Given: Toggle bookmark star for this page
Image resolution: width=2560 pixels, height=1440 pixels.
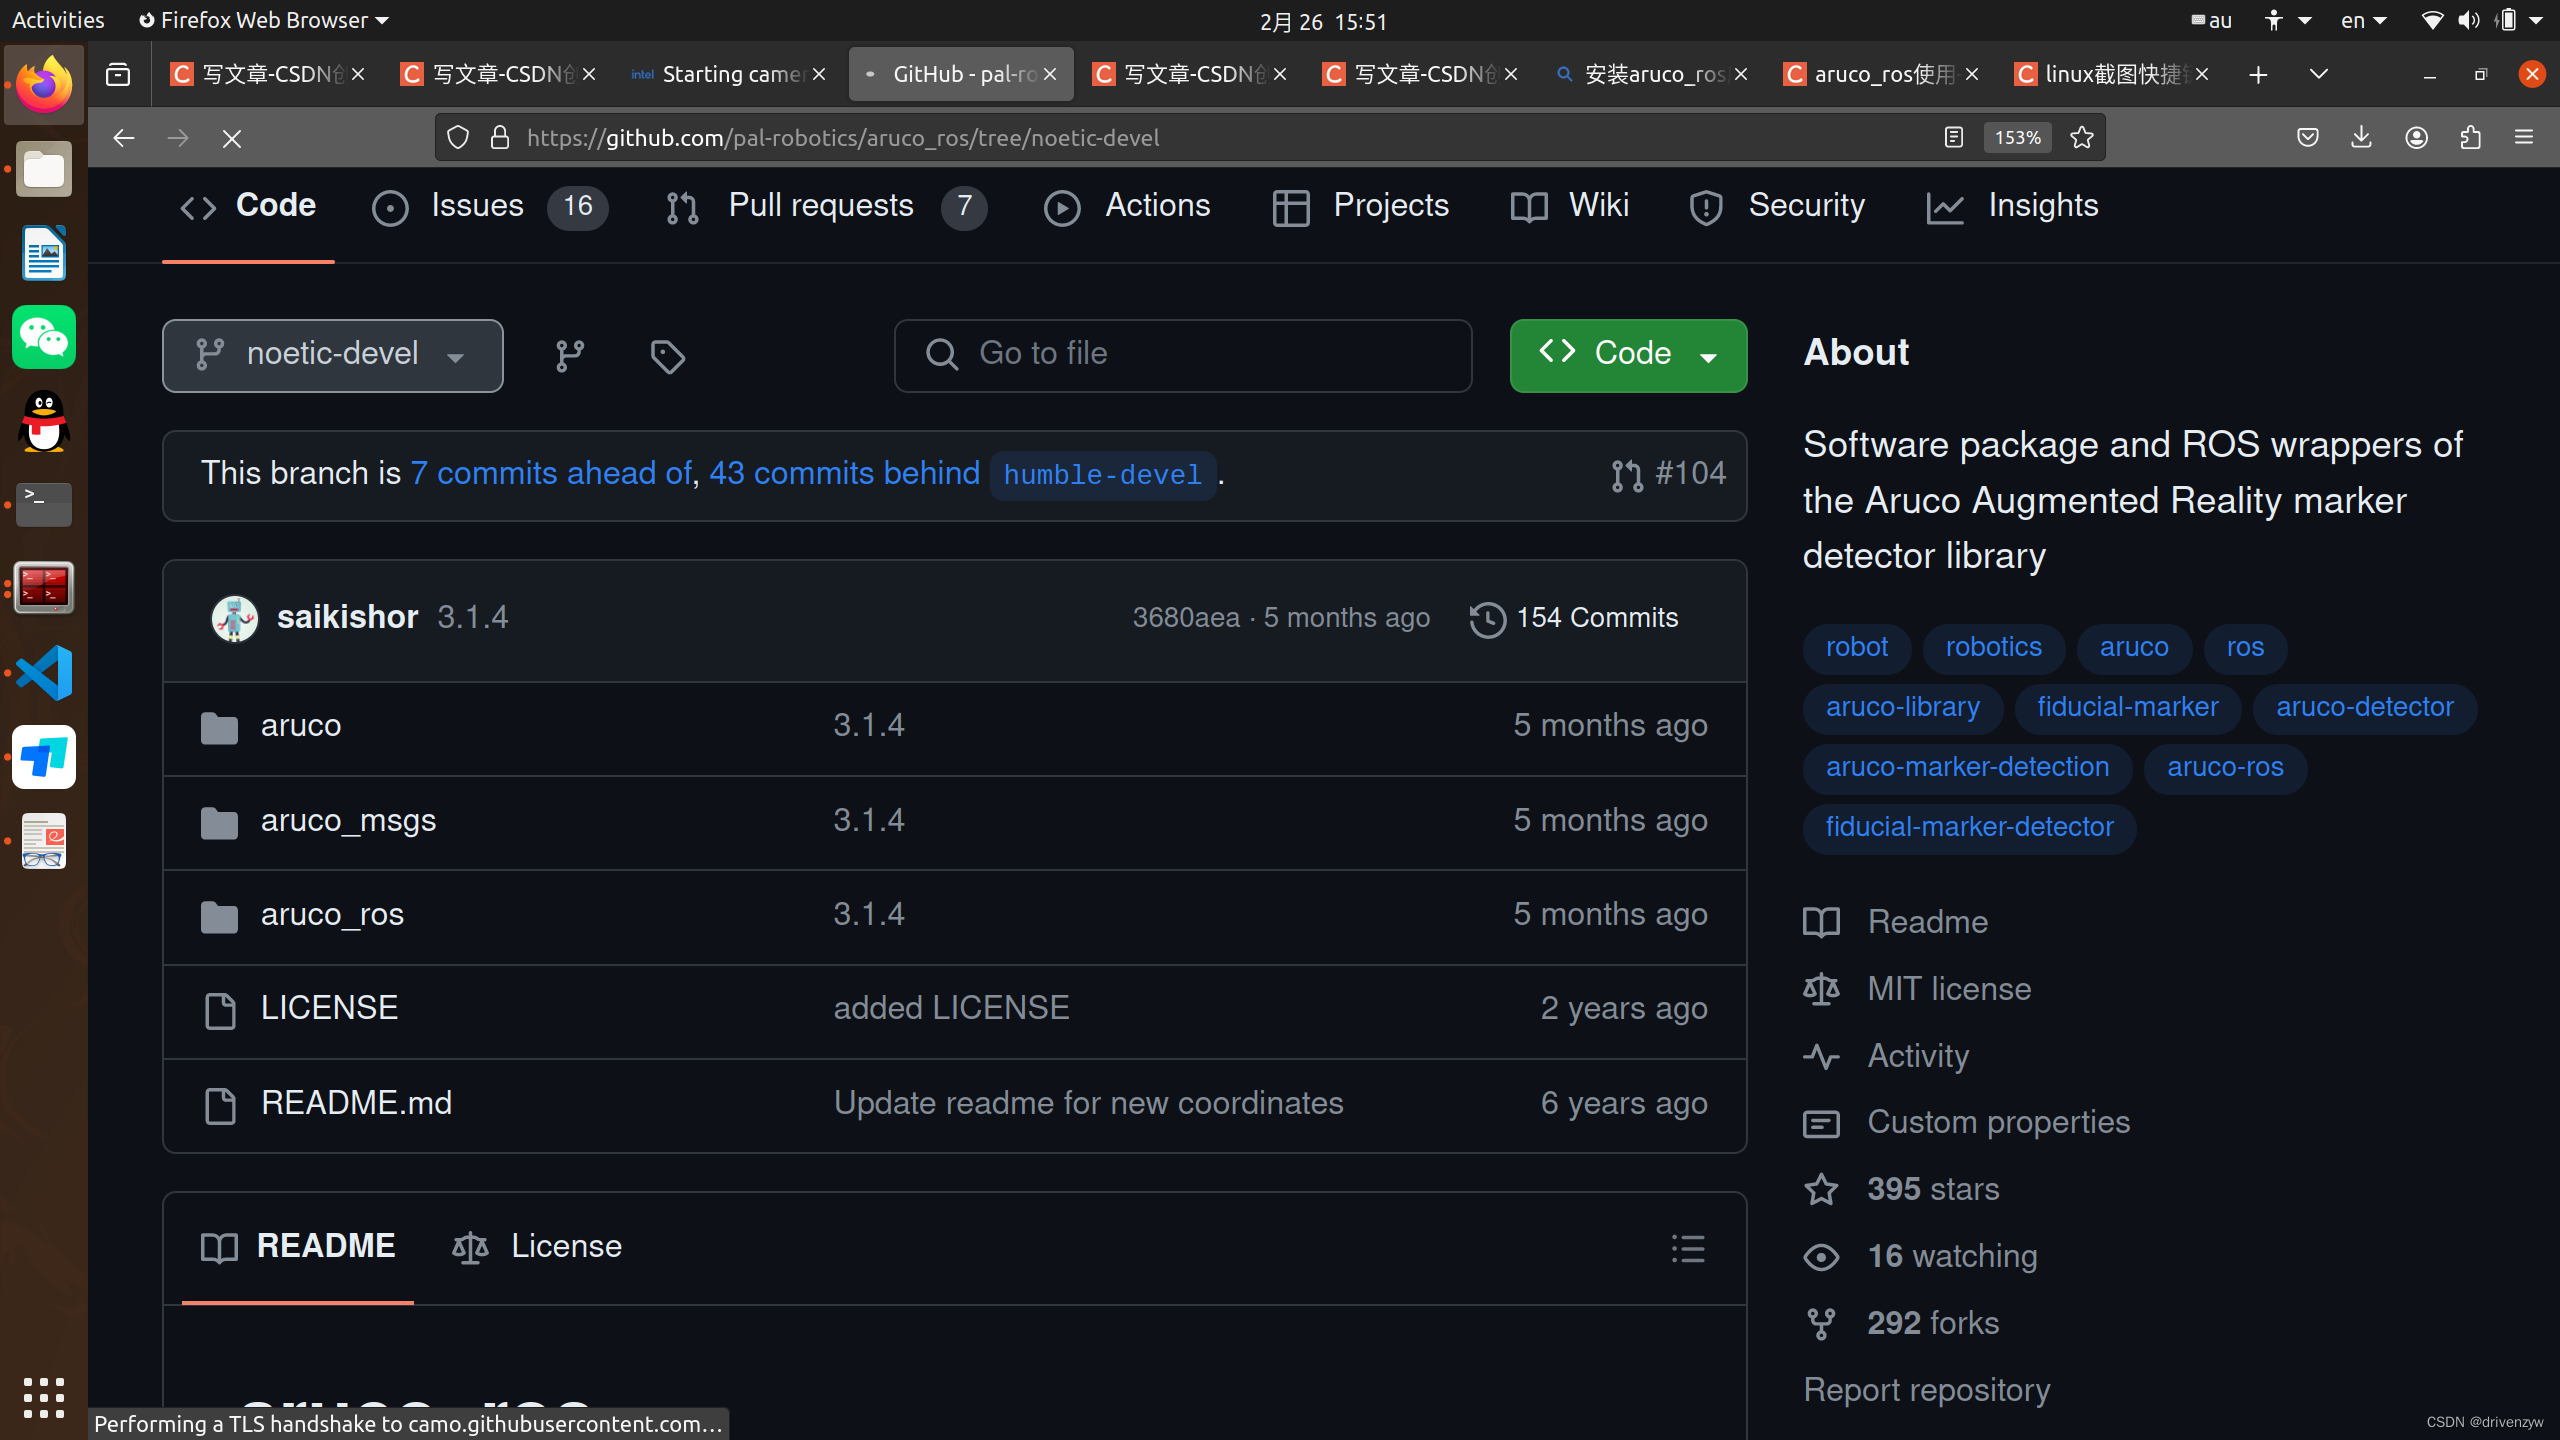Looking at the screenshot, I should pos(2081,138).
